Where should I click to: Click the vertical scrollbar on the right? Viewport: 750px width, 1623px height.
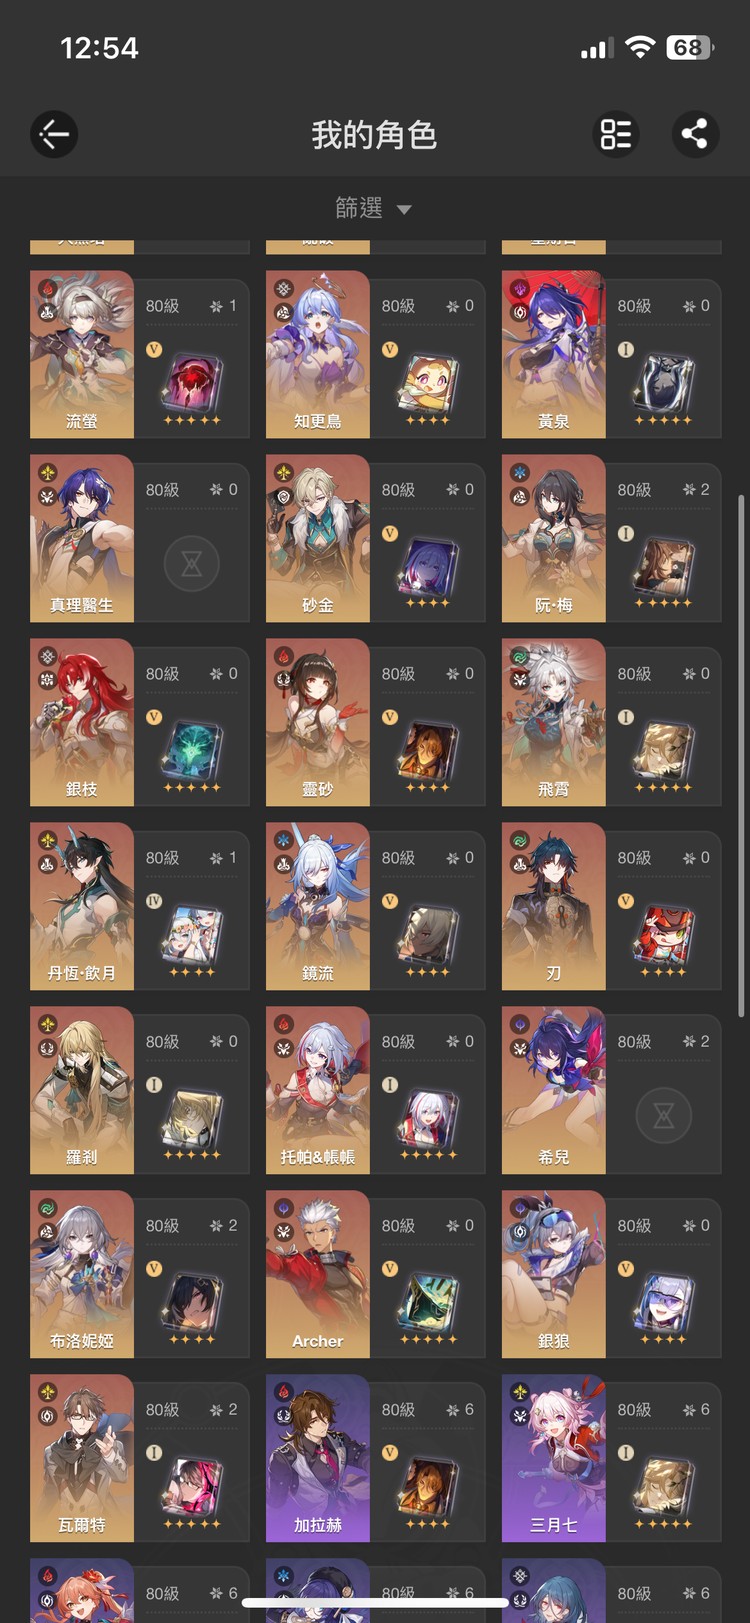coord(741,755)
